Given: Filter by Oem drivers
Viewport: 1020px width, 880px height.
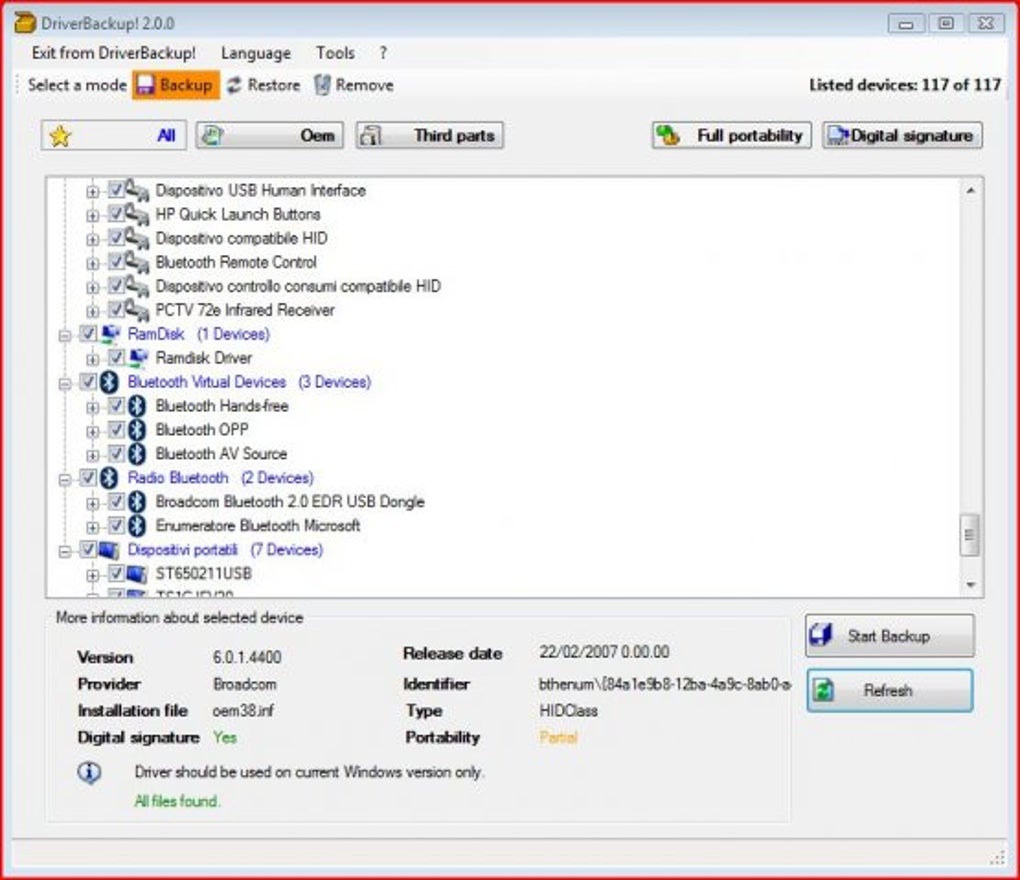Looking at the screenshot, I should click(269, 135).
